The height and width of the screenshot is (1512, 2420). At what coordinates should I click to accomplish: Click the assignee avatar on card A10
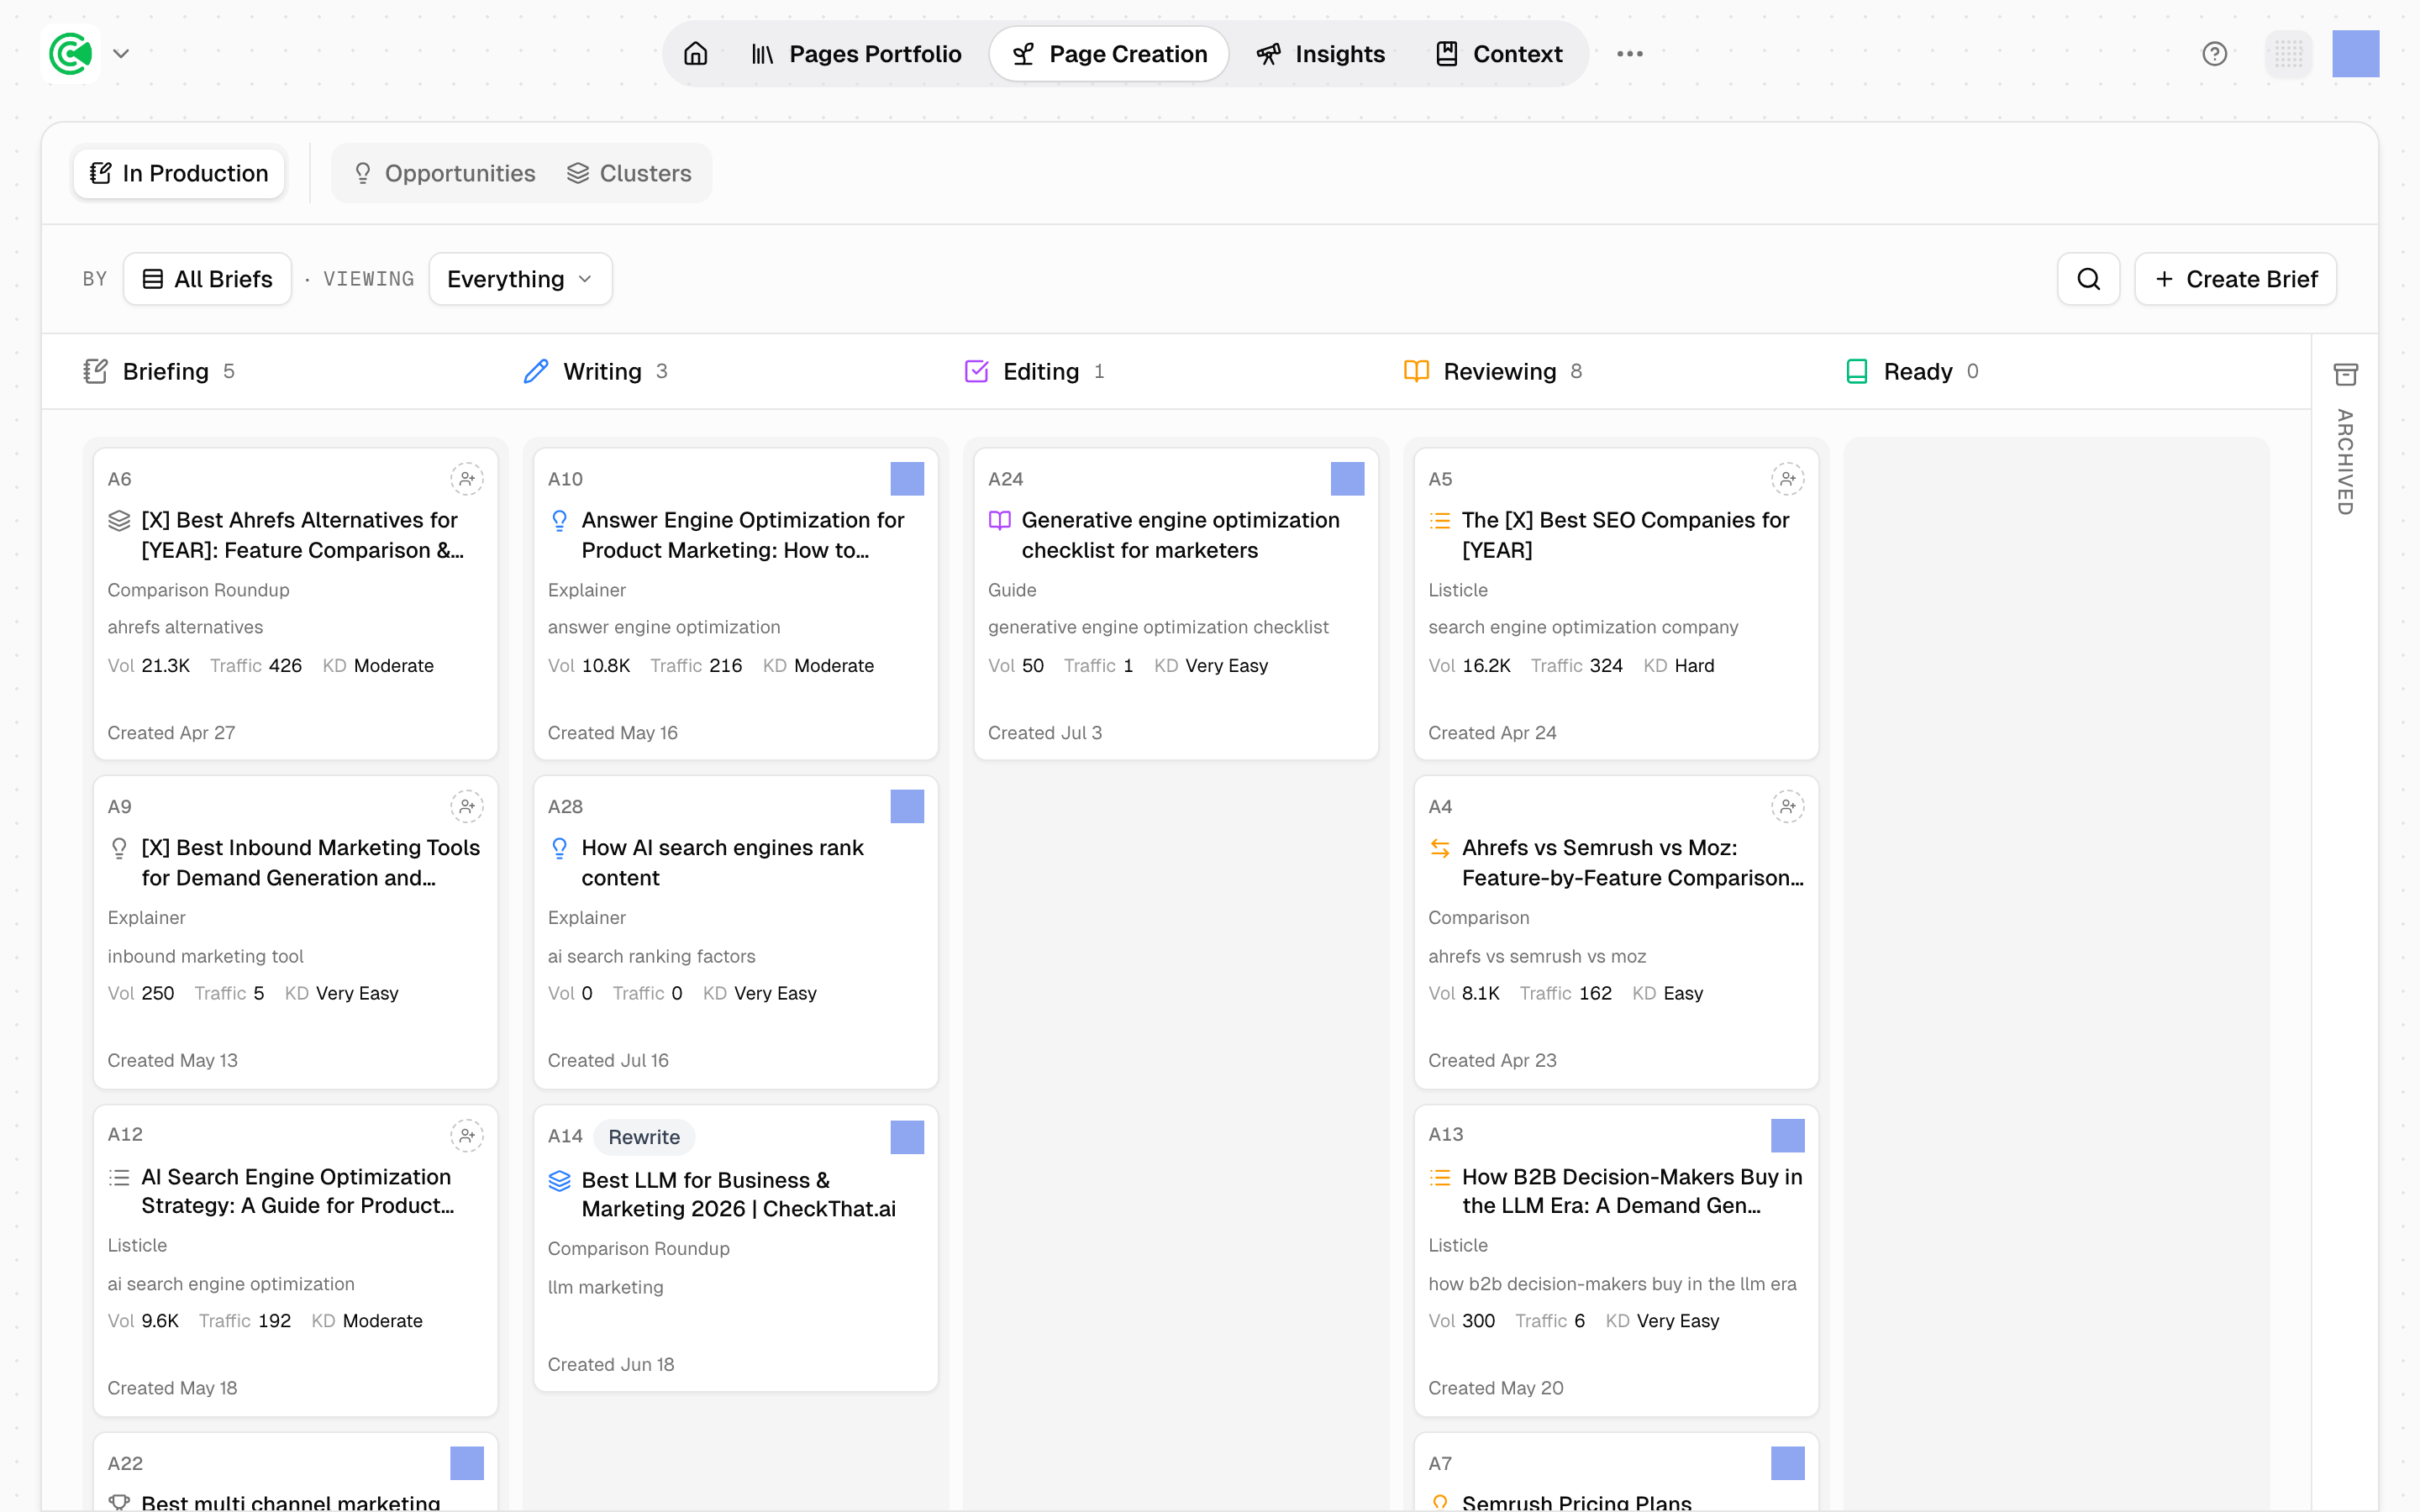907,479
